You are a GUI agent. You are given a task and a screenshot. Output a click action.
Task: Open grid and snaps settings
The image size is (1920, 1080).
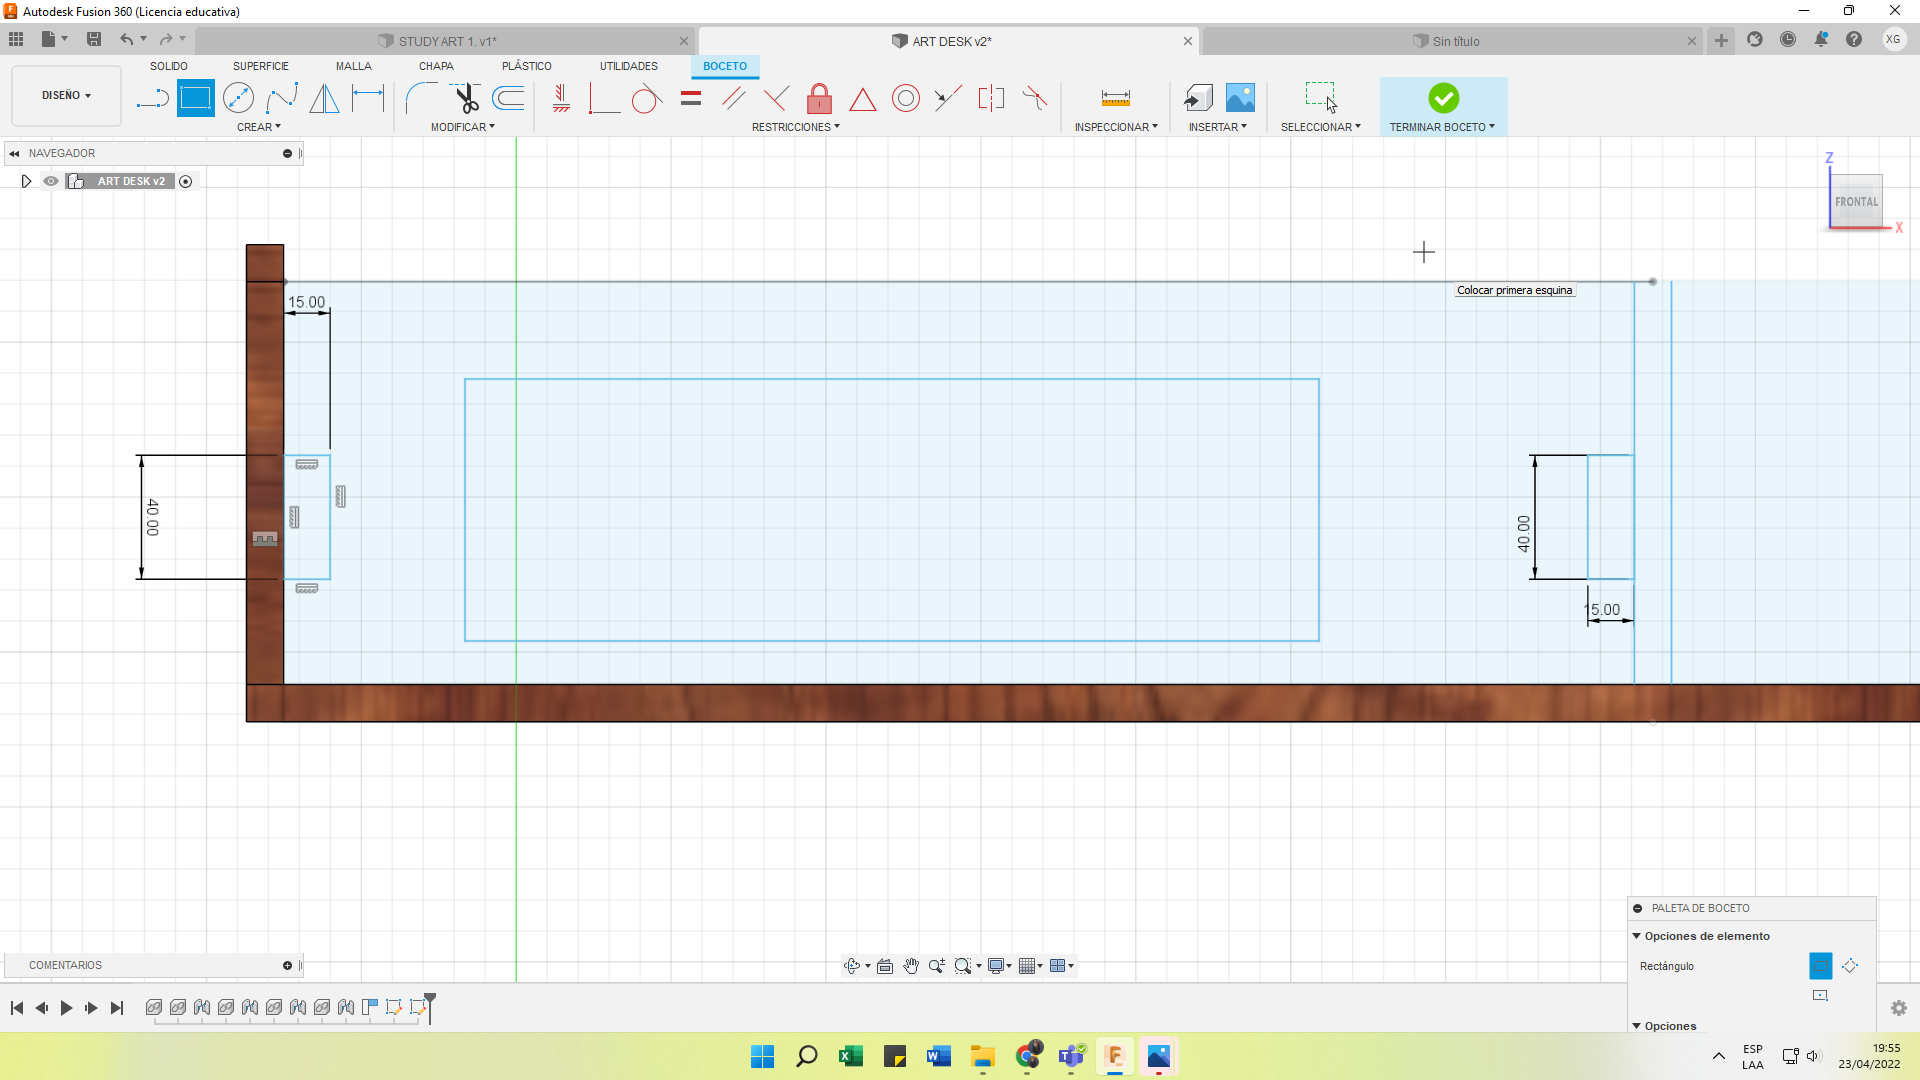pyautogui.click(x=1031, y=965)
